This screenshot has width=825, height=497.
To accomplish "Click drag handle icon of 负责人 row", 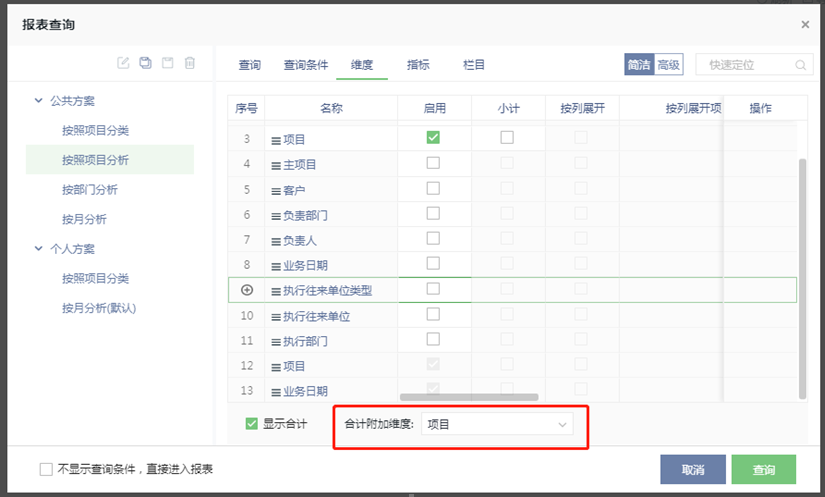I will tap(276, 241).
